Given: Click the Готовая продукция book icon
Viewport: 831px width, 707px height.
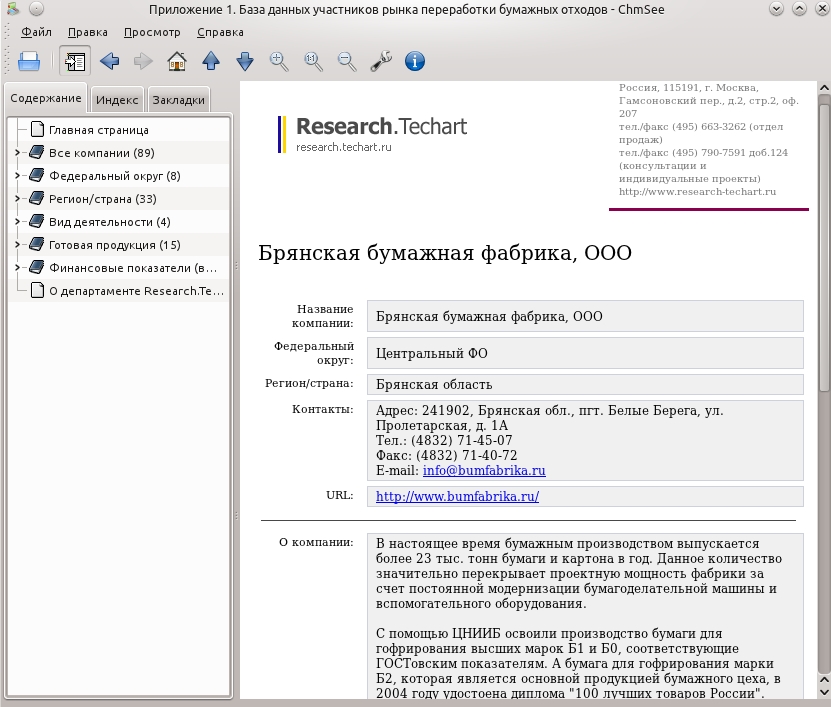Looking at the screenshot, I should (x=37, y=245).
